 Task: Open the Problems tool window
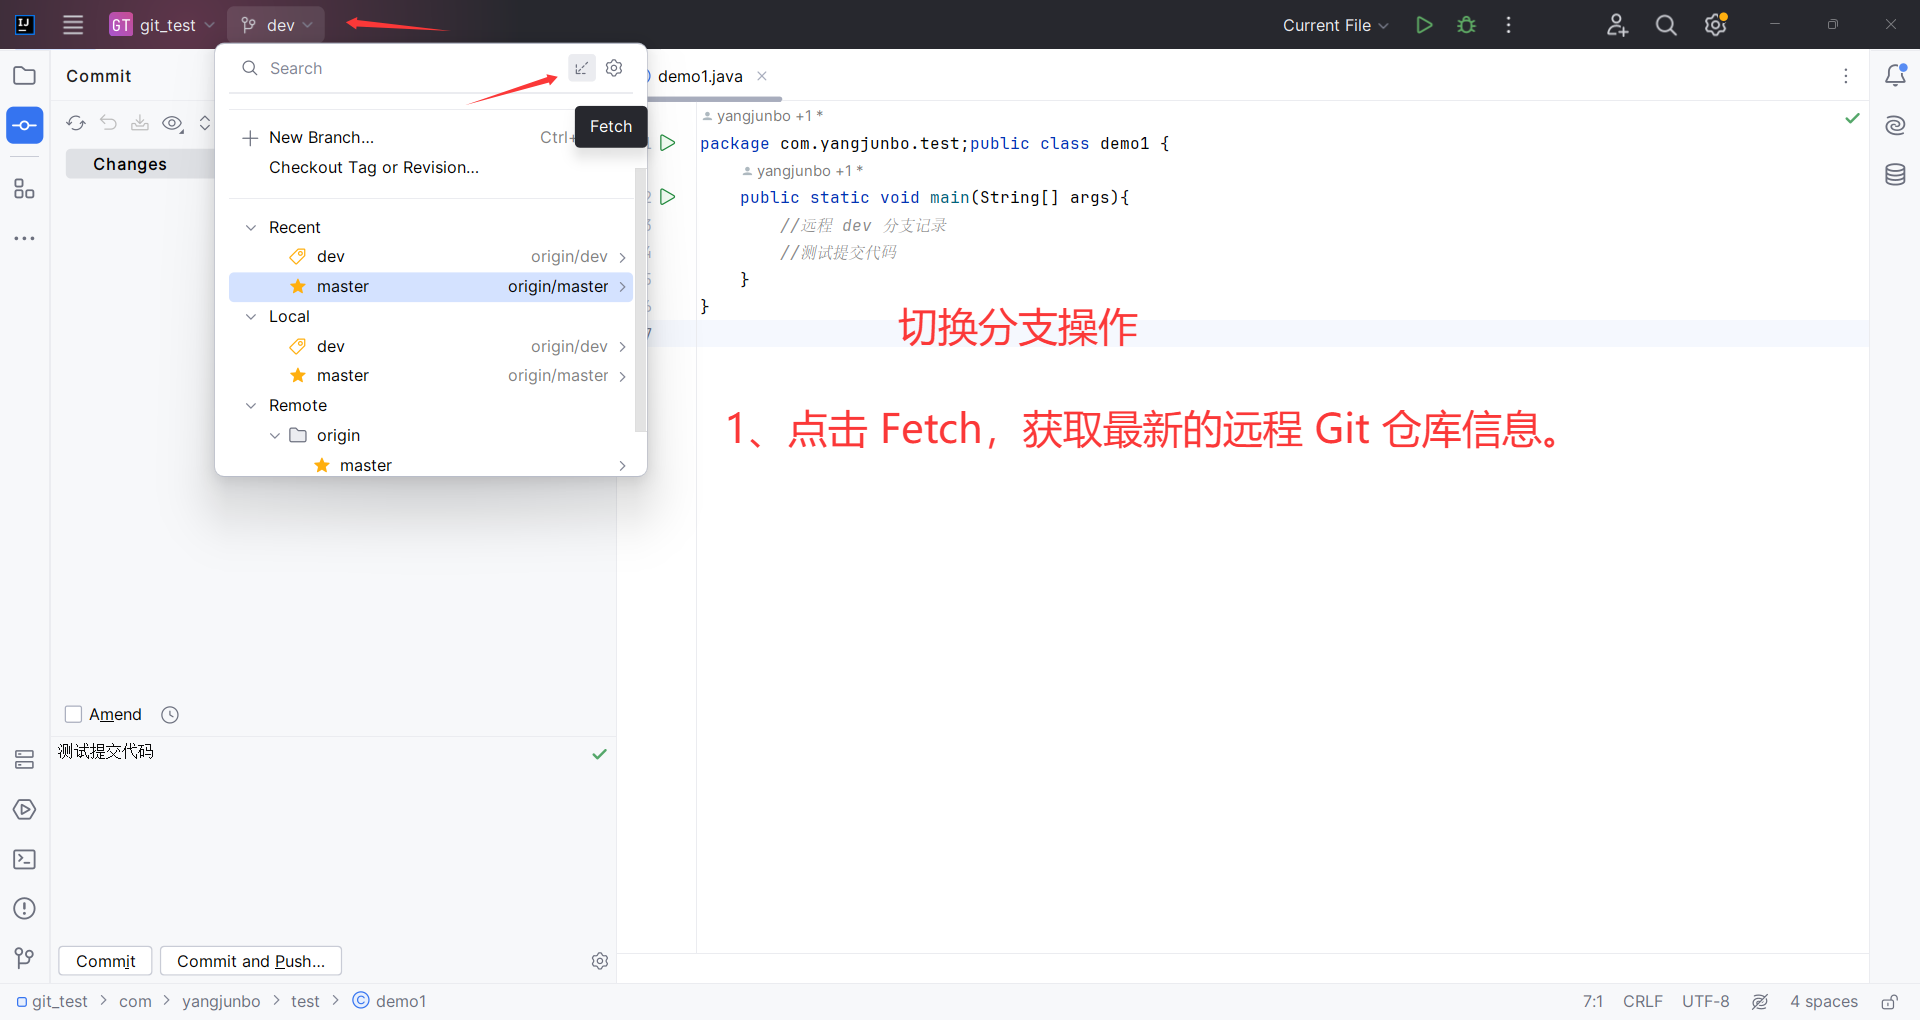point(24,908)
